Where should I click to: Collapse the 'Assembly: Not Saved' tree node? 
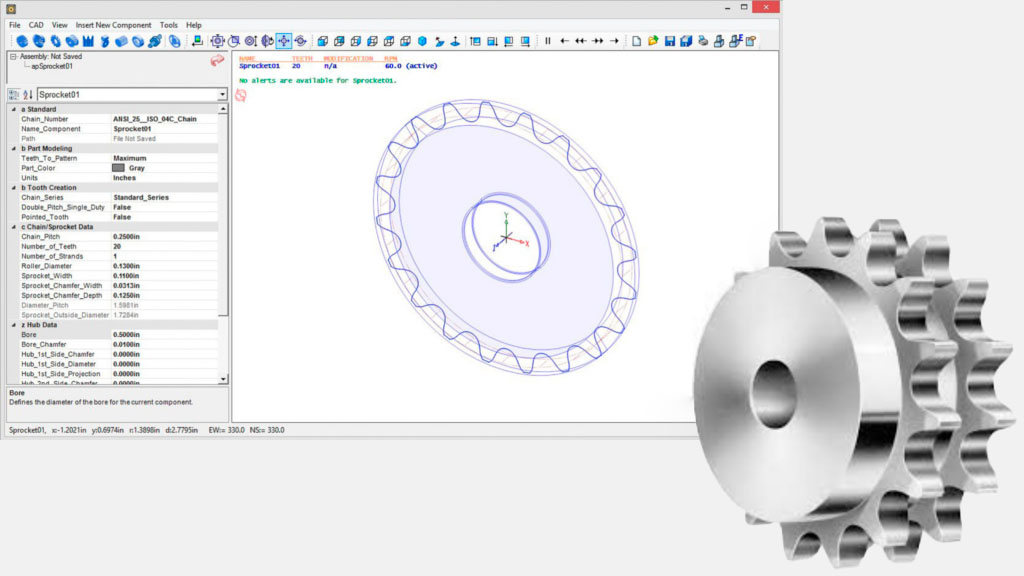(x=12, y=57)
